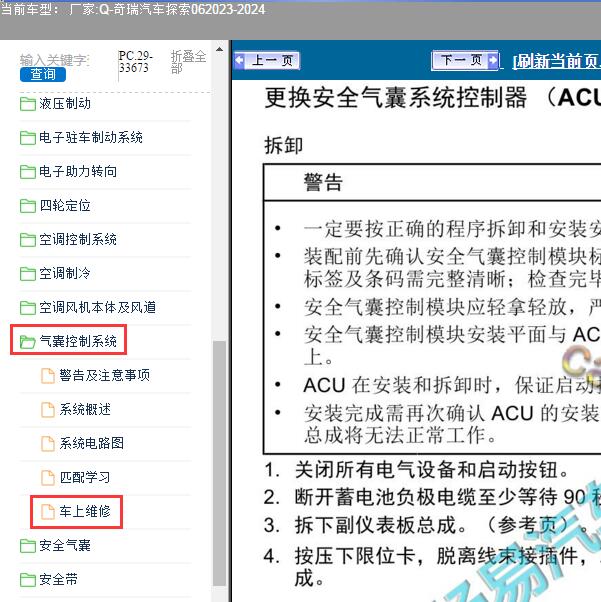Viewport: 601px width, 602px height.
Task: Open the 警告及注意事项 document
Action: tap(104, 375)
